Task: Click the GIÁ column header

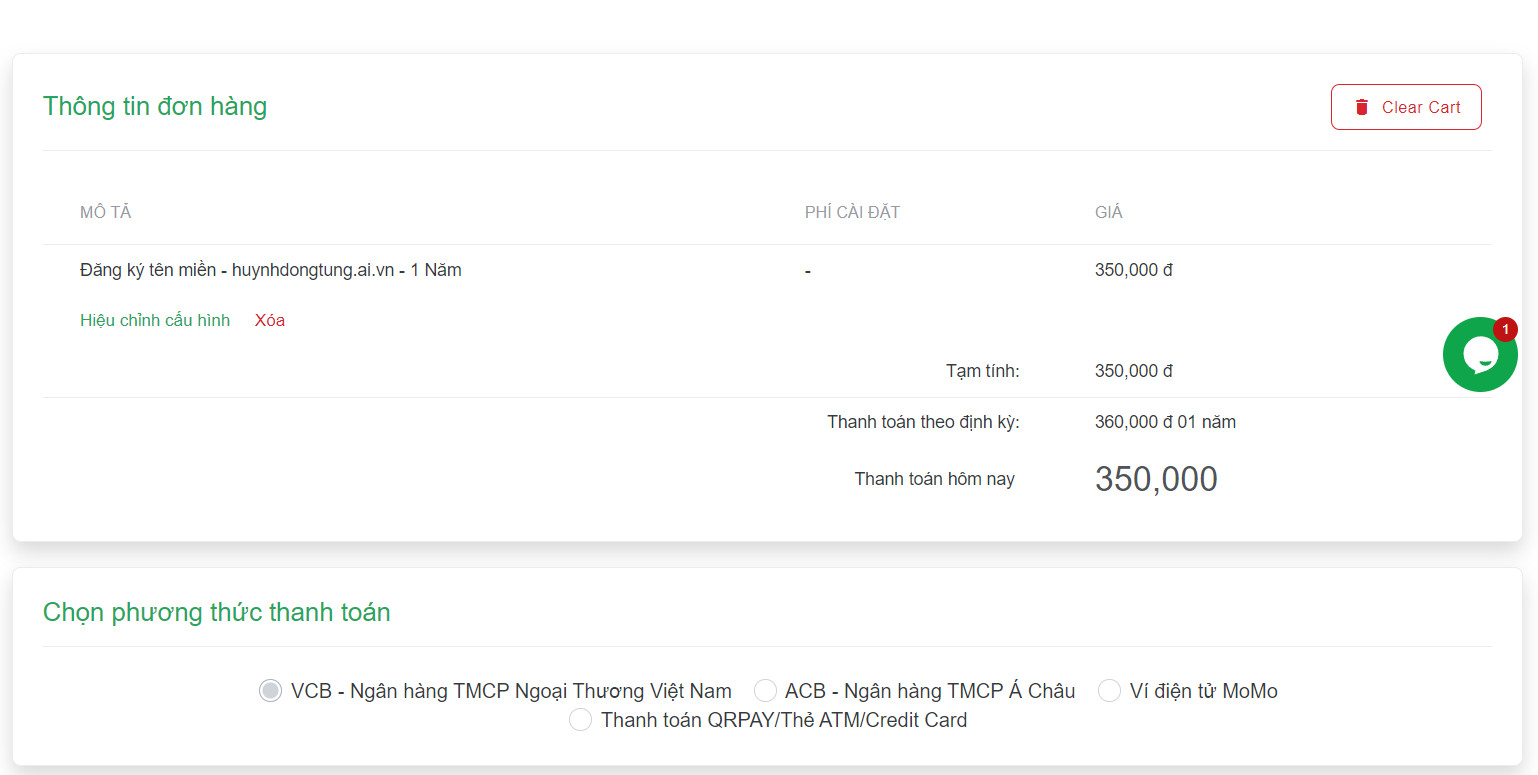Action: 1109,212
